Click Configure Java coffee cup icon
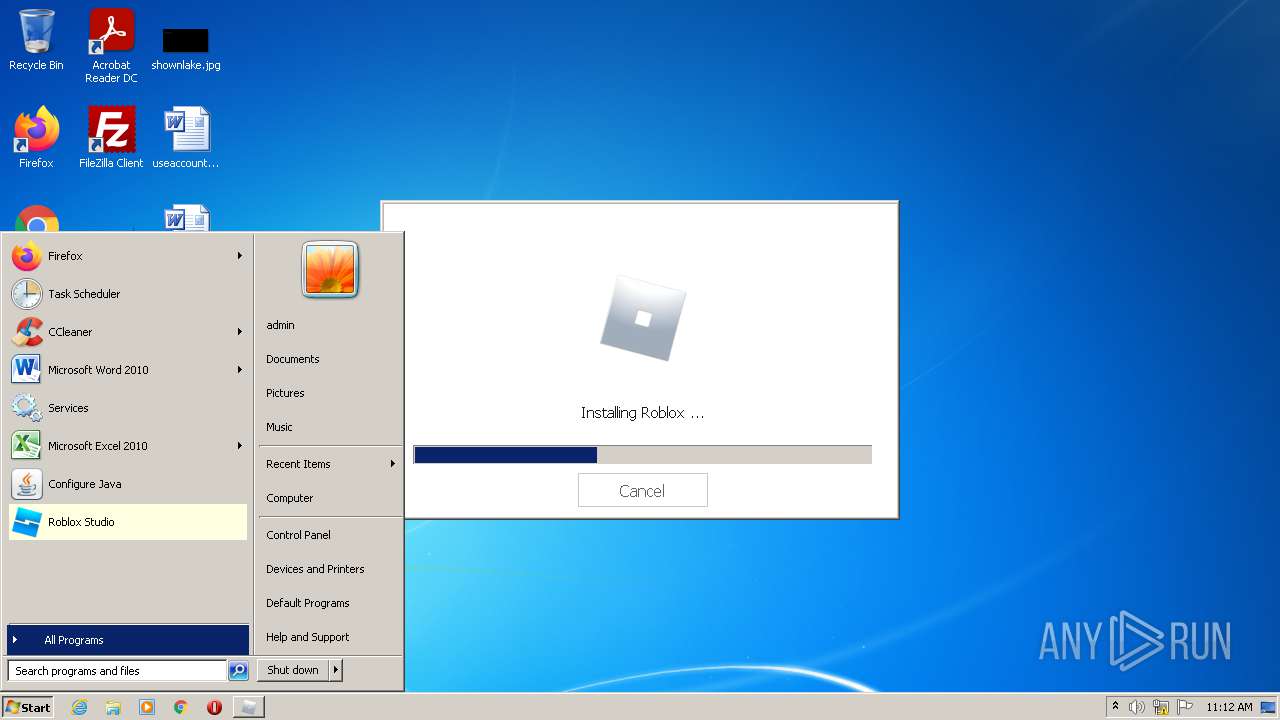 (x=27, y=484)
